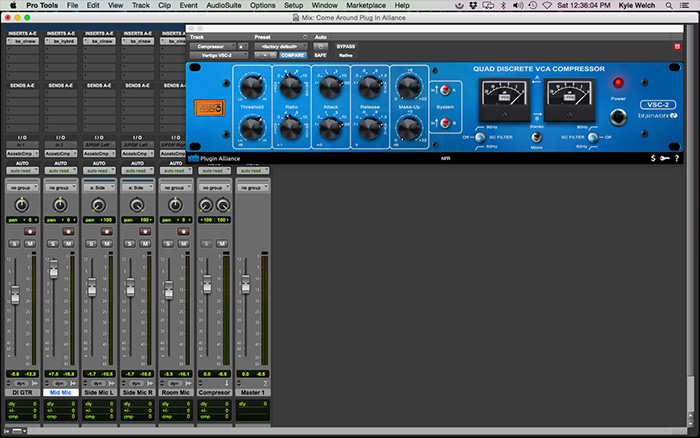This screenshot has height=438, width=700.
Task: Click the Master 1 volume fader
Action: pos(245,284)
